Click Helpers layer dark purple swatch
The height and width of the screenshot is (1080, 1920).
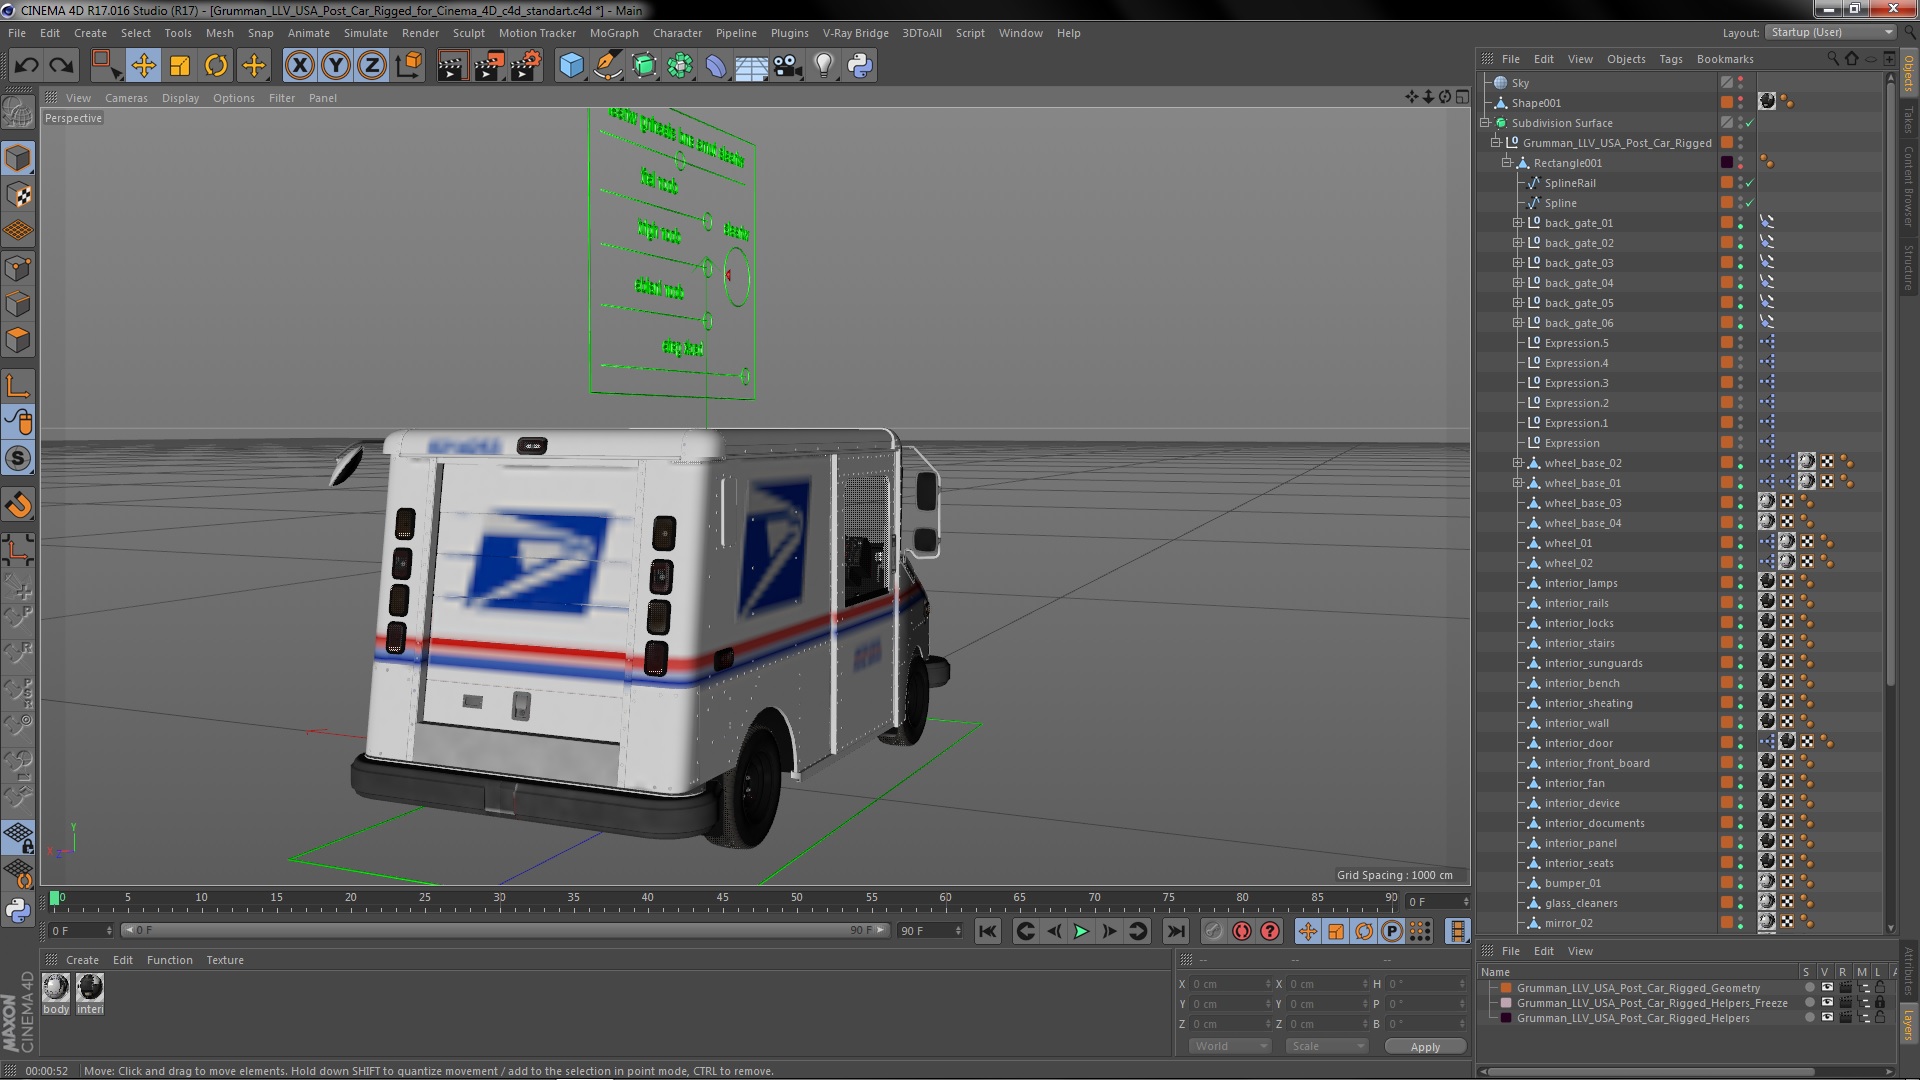click(1506, 1018)
